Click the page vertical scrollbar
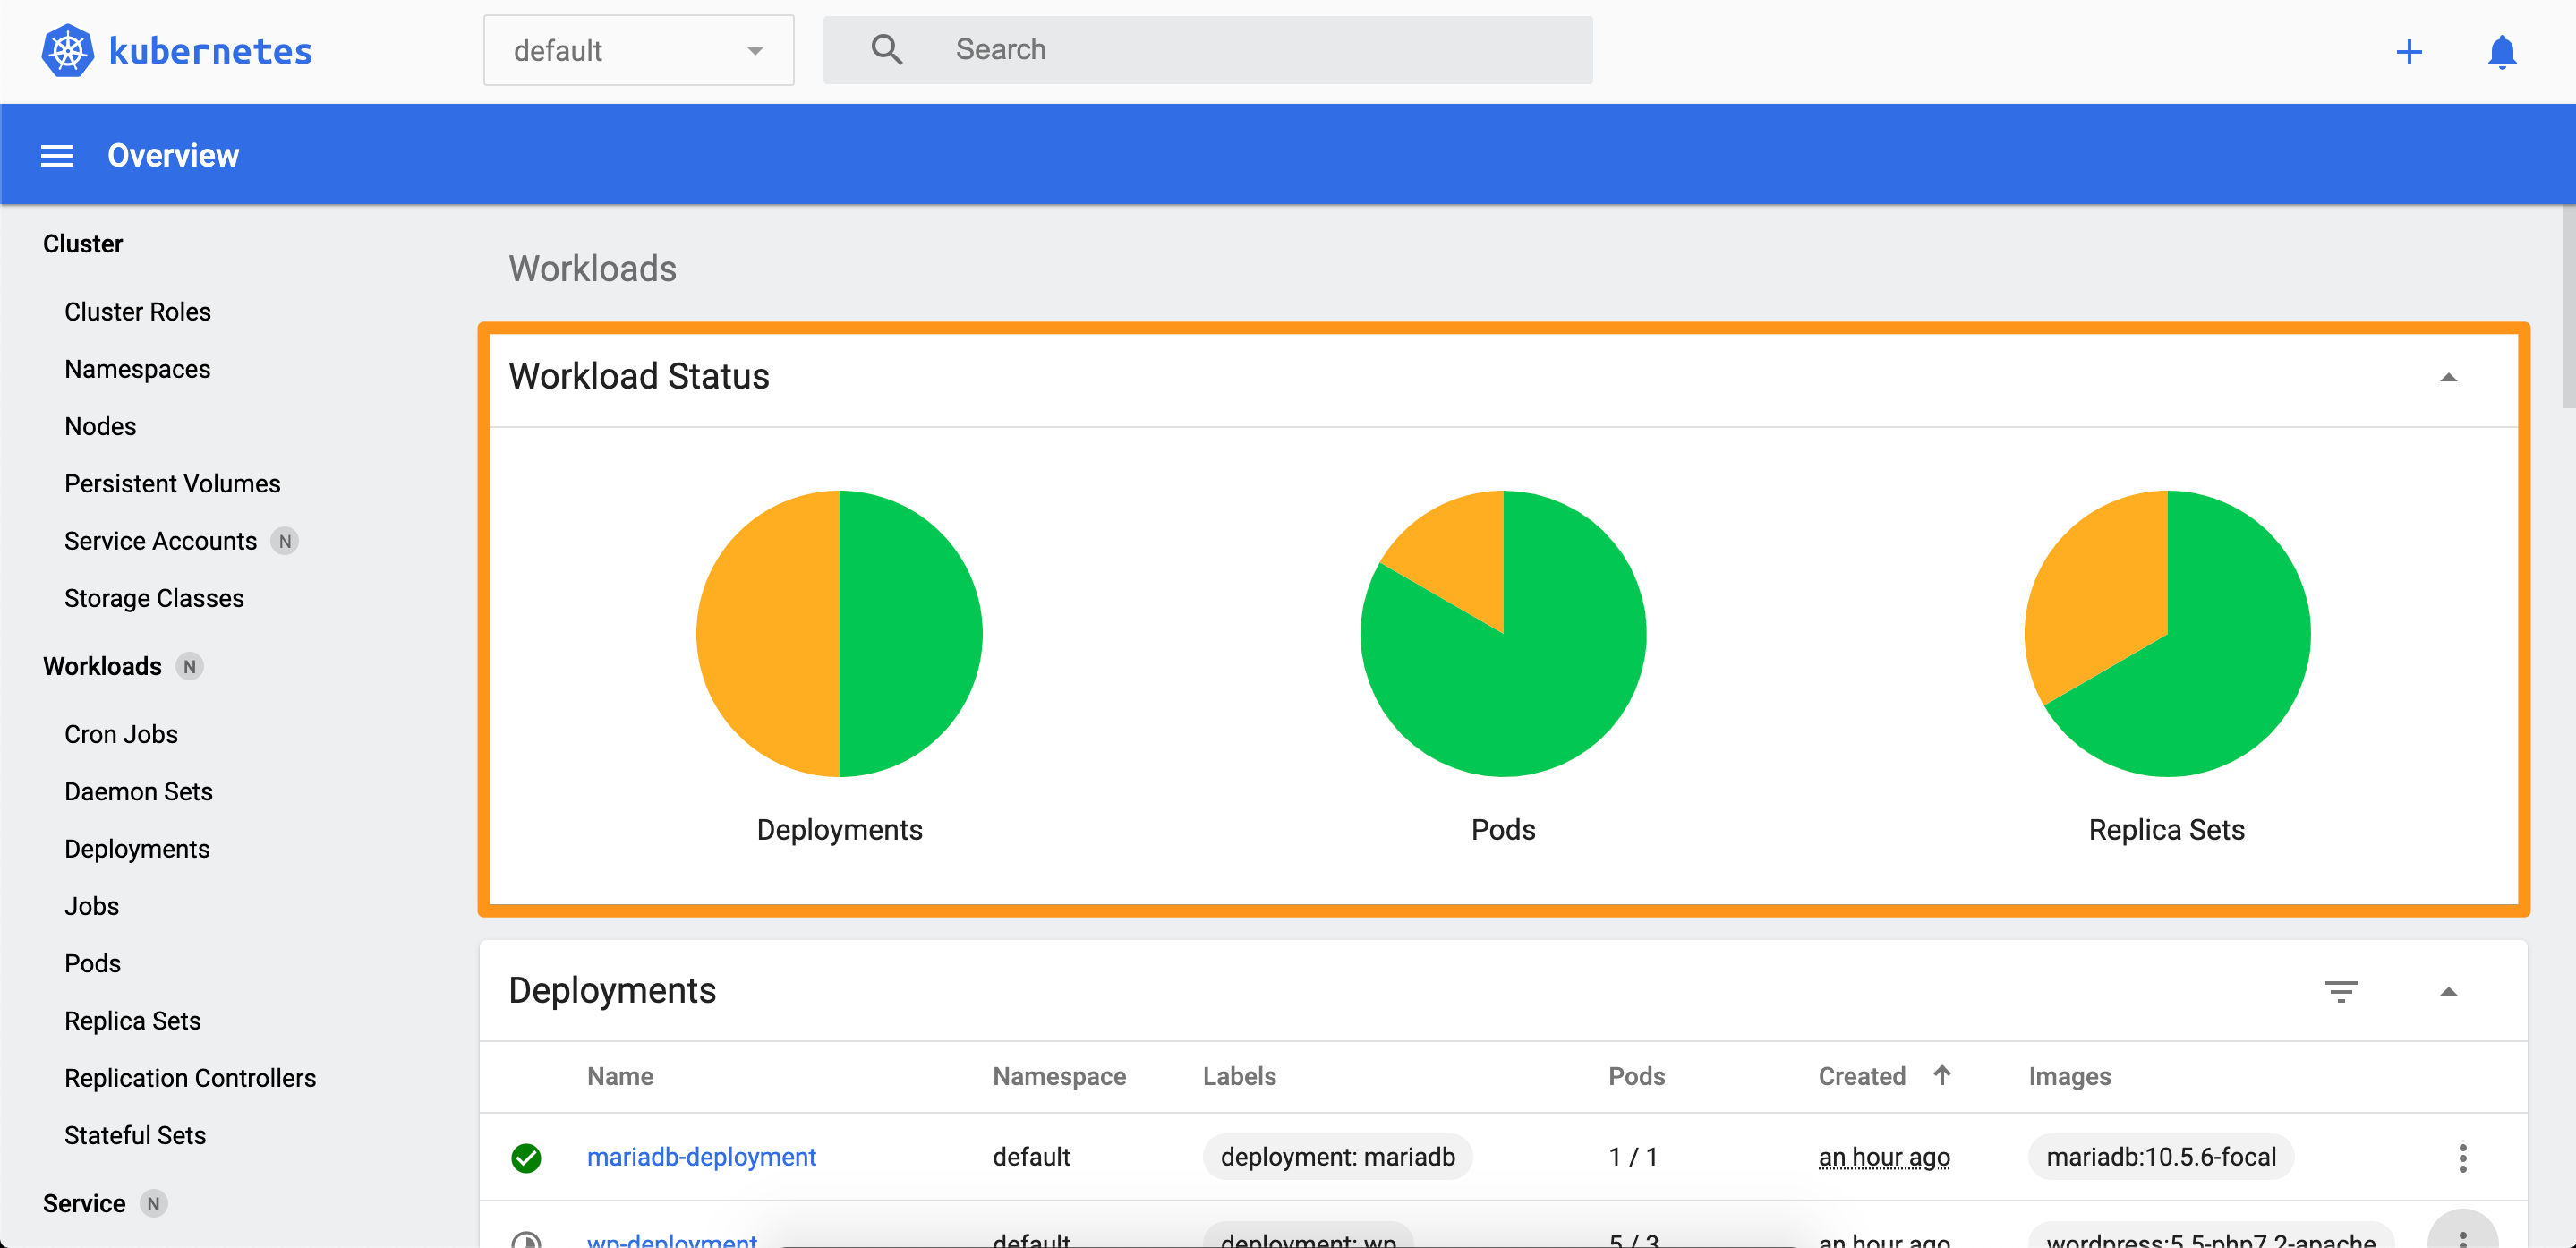Viewport: 2576px width, 1248px height. [2568, 306]
